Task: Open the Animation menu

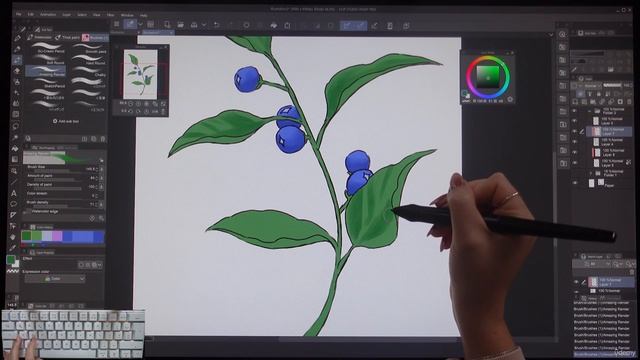Action: tap(48, 15)
